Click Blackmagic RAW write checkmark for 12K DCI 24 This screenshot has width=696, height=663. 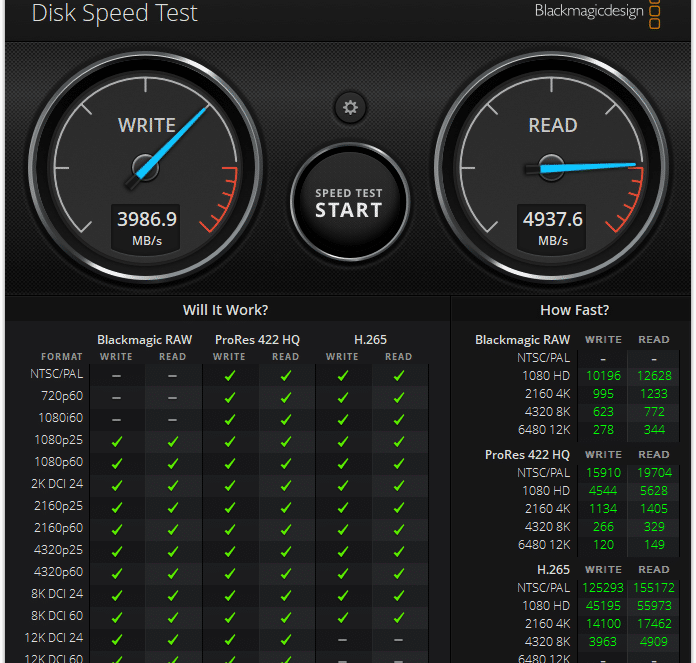117,639
